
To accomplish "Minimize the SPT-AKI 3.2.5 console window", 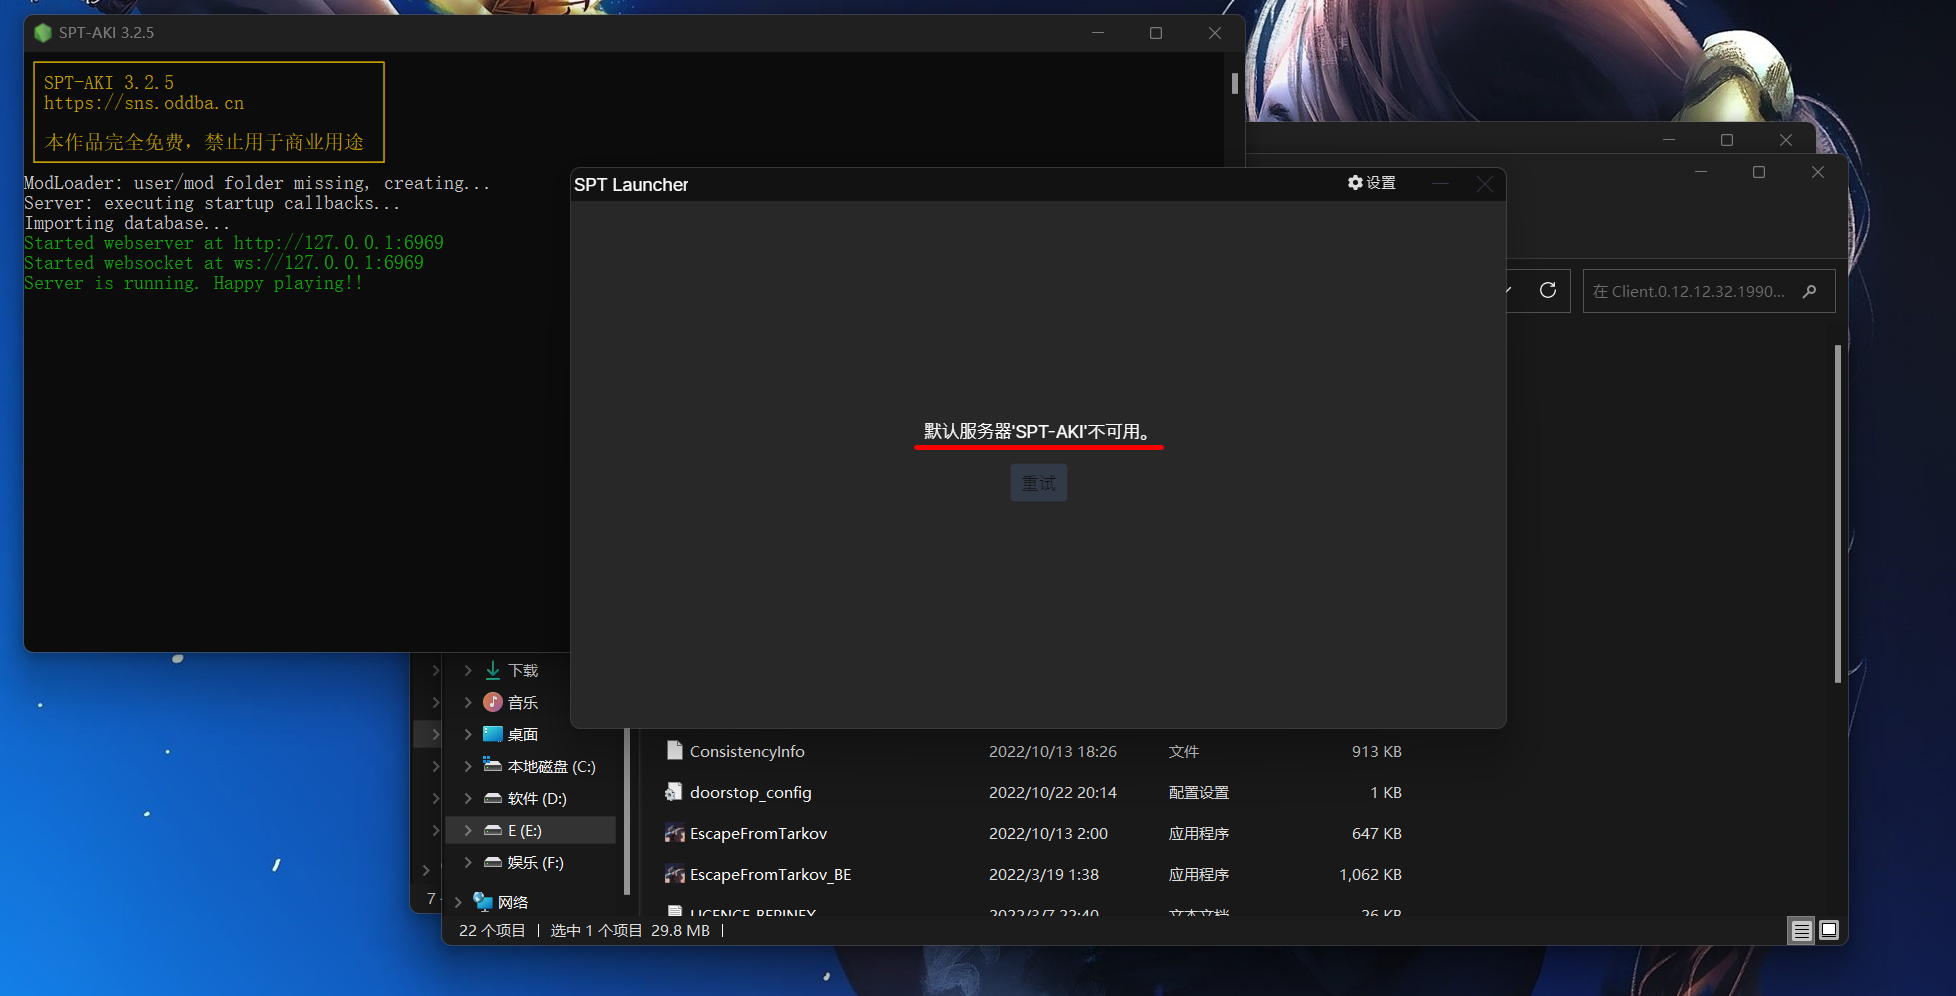I will tap(1098, 33).
